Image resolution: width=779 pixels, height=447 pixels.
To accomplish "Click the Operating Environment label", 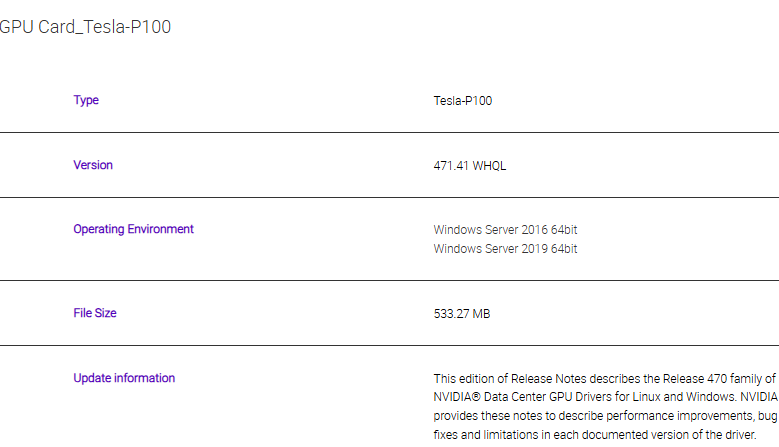I will point(133,229).
